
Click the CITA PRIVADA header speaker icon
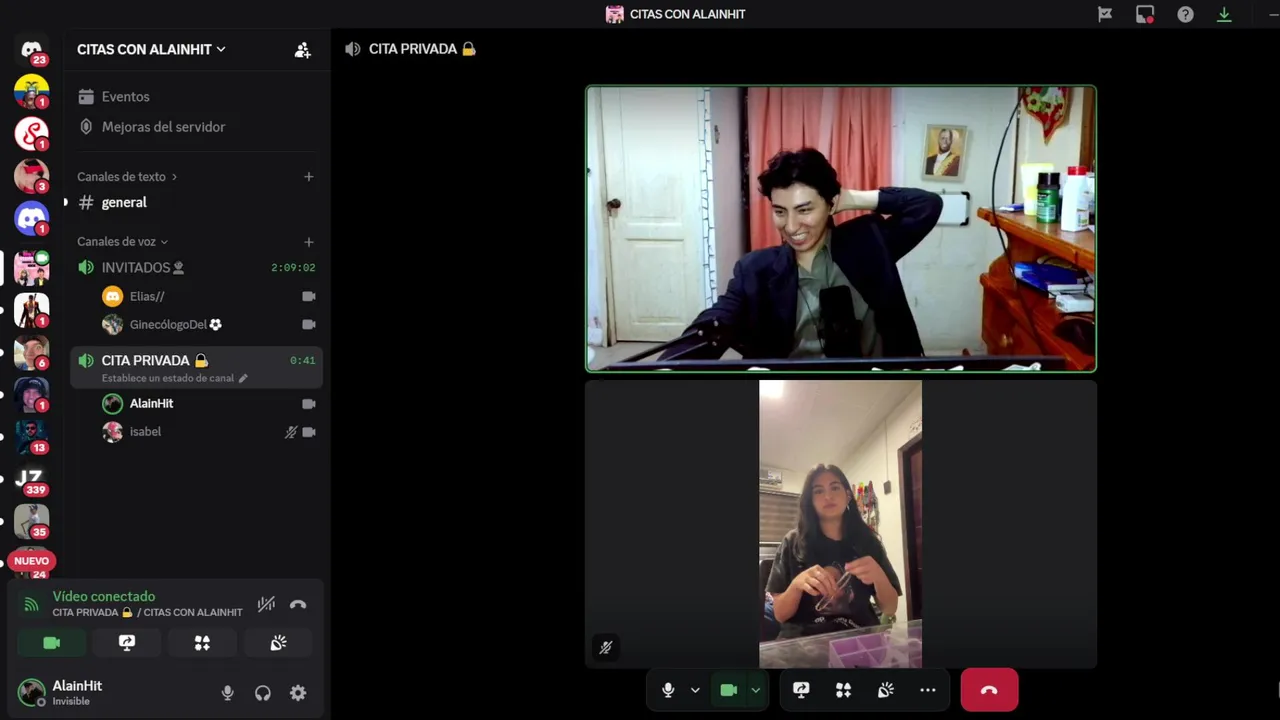[353, 49]
